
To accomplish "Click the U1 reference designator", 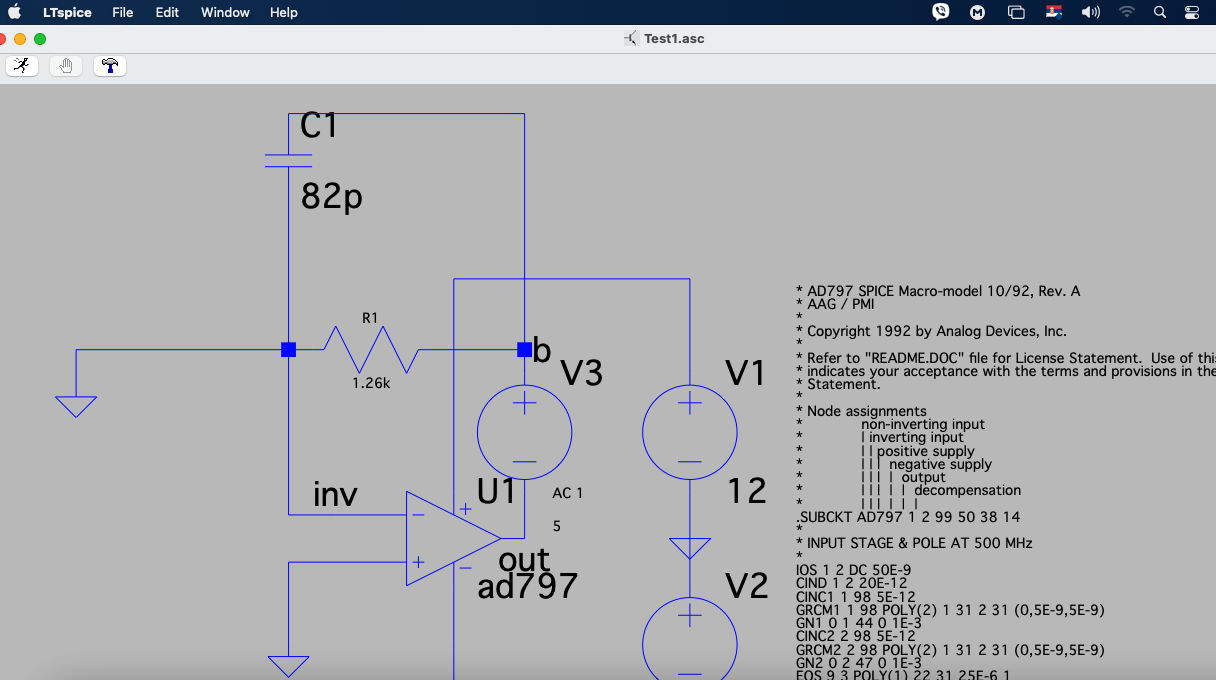I will pyautogui.click(x=497, y=492).
